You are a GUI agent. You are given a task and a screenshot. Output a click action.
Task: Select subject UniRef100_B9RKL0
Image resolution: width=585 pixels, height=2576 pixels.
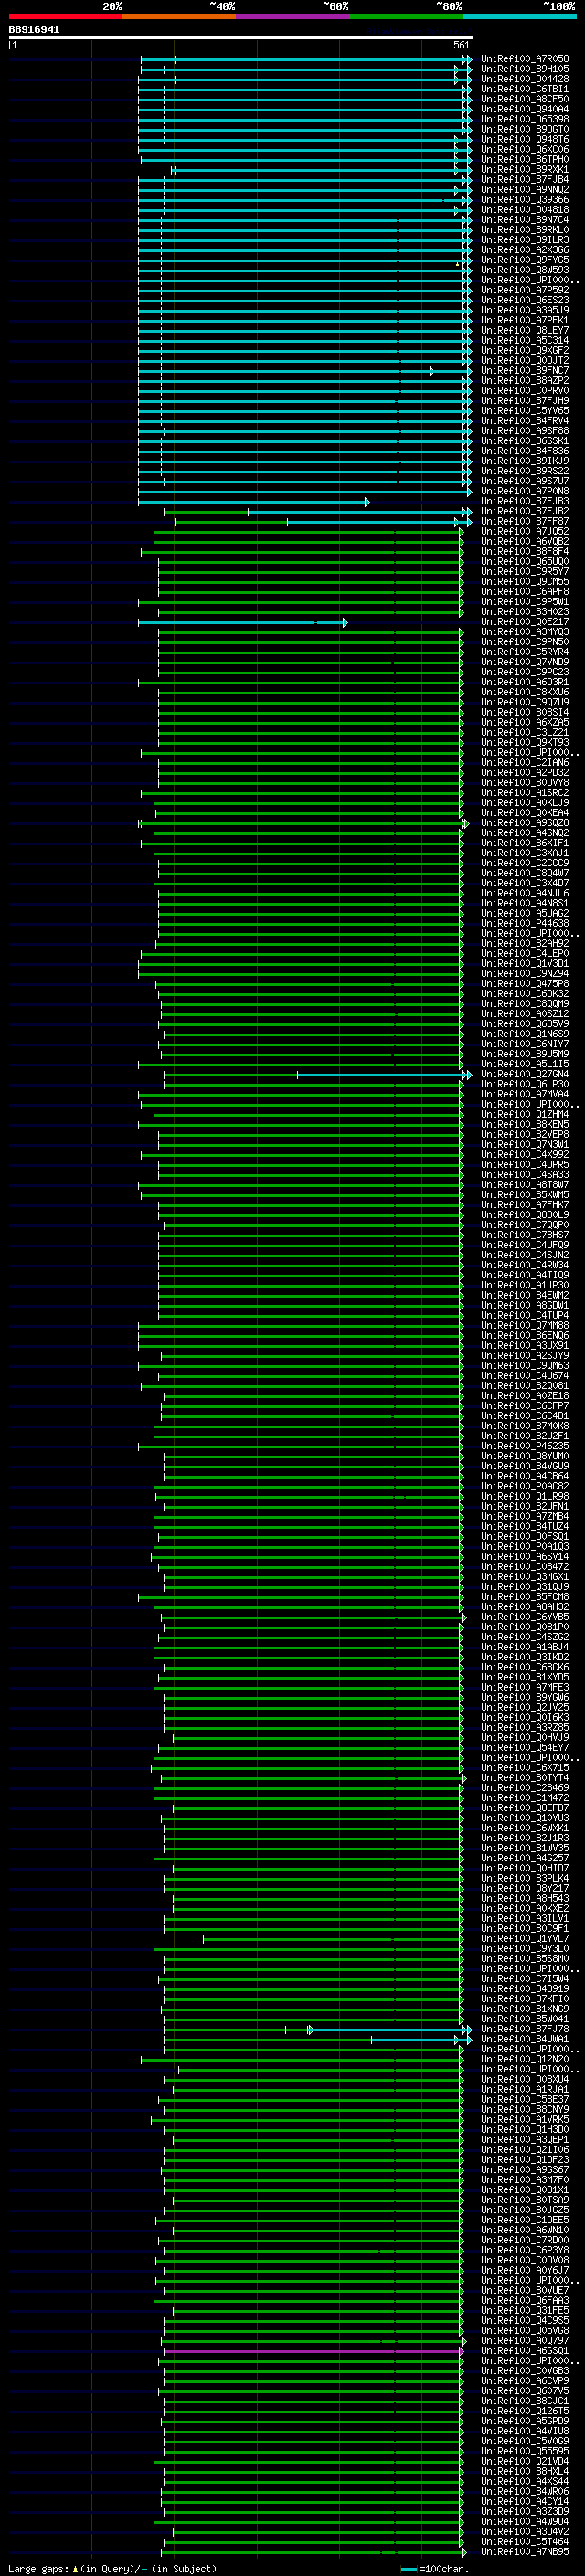525,229
